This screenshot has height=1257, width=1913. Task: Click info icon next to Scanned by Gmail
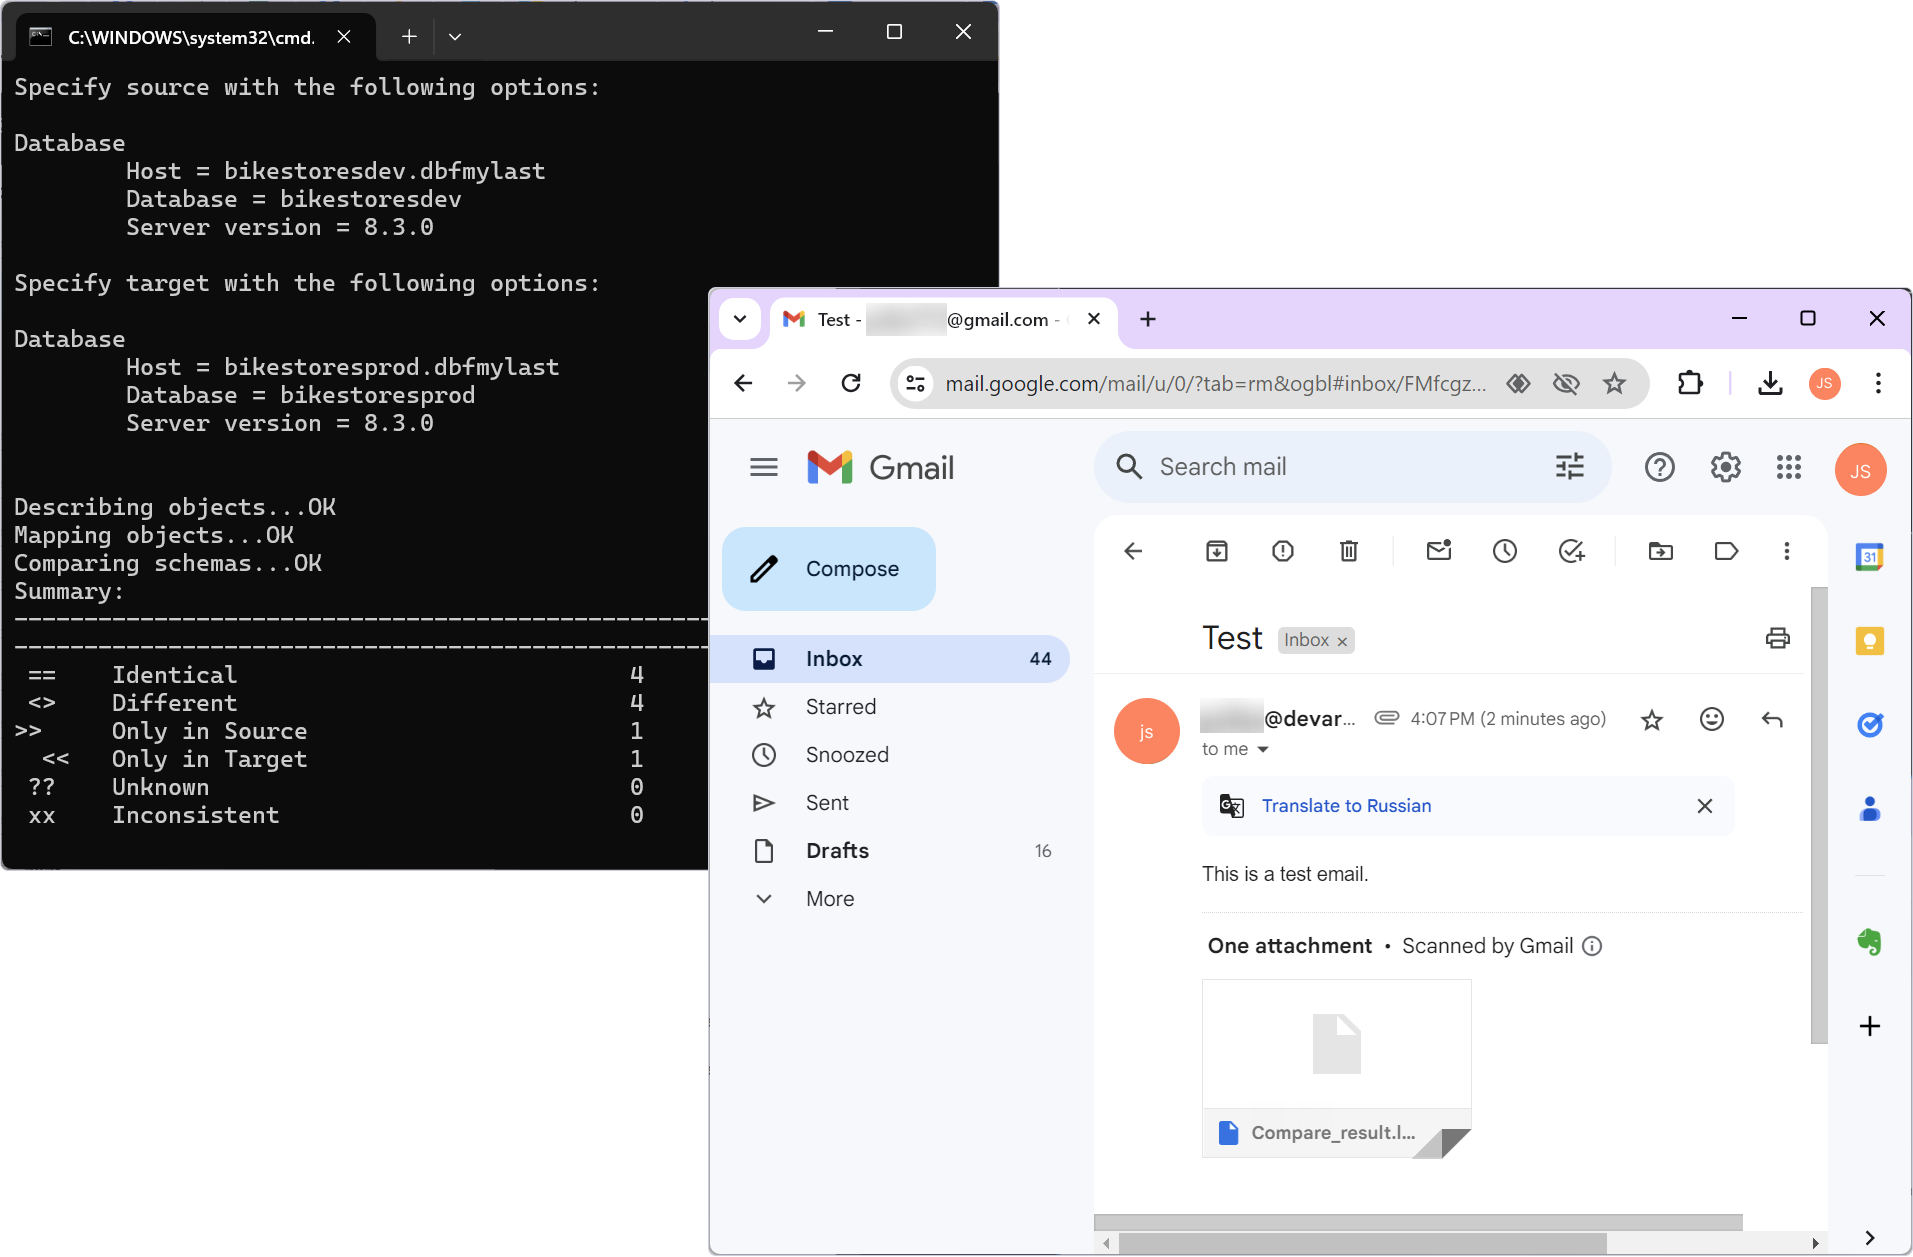(x=1592, y=946)
